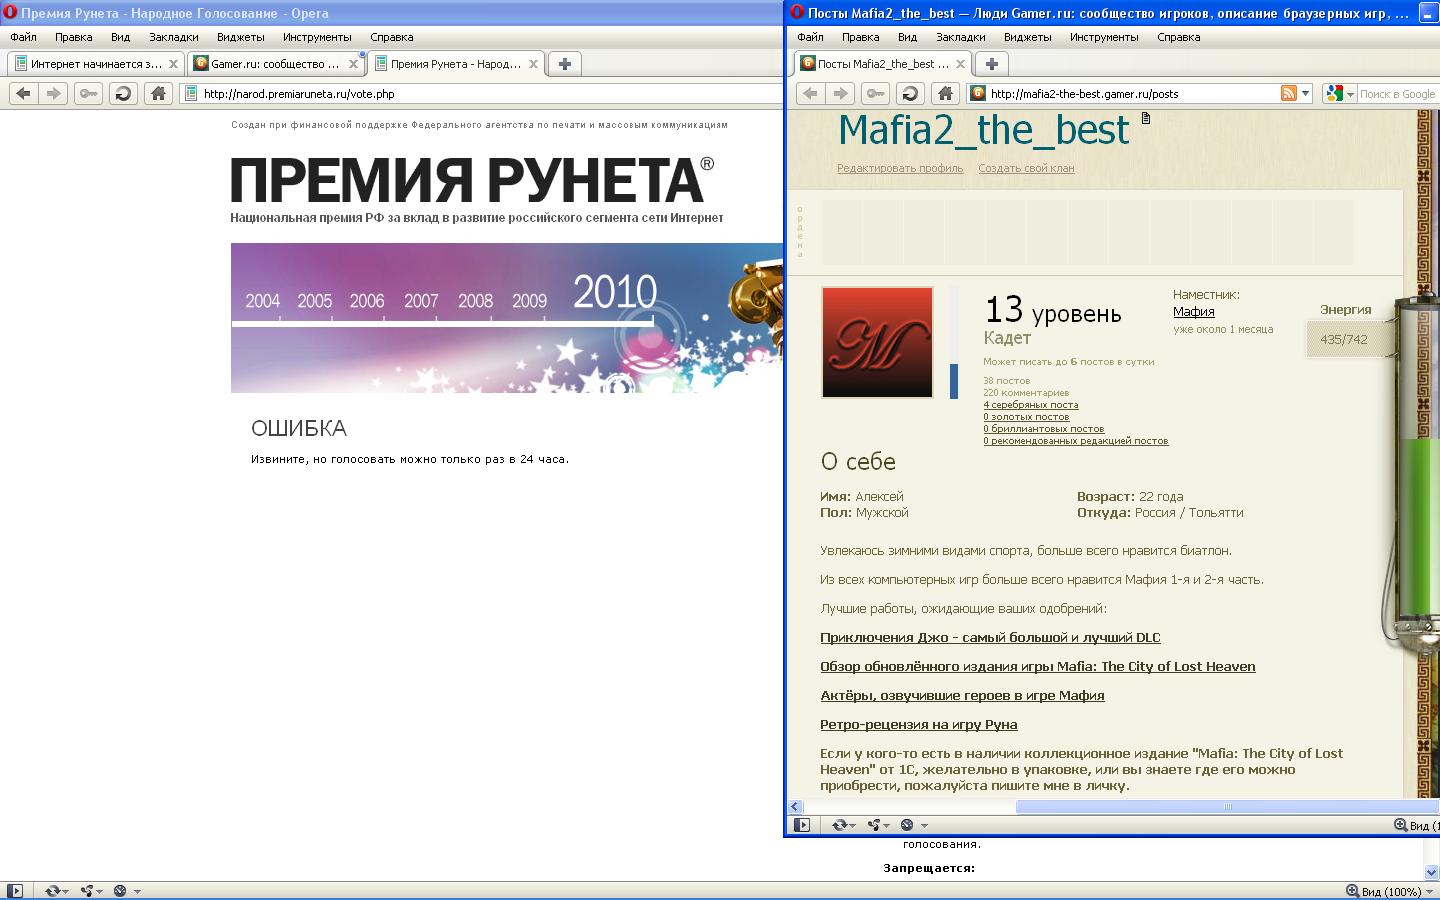The height and width of the screenshot is (900, 1440).
Task: Click the horizontal scrollbar in Mafia2_the_best window
Action: point(1227,806)
